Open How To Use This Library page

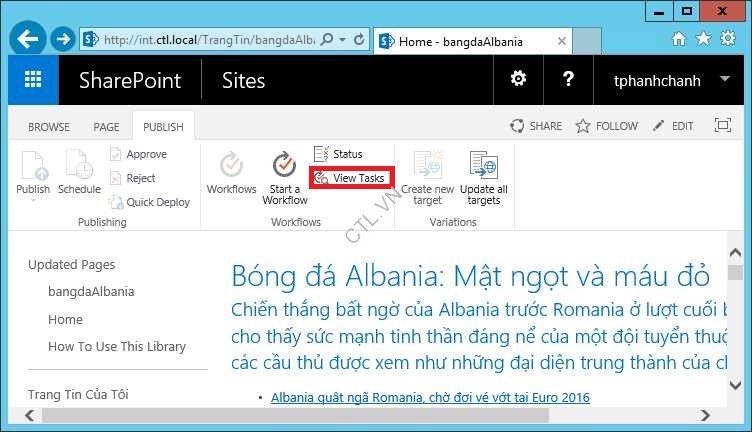117,347
